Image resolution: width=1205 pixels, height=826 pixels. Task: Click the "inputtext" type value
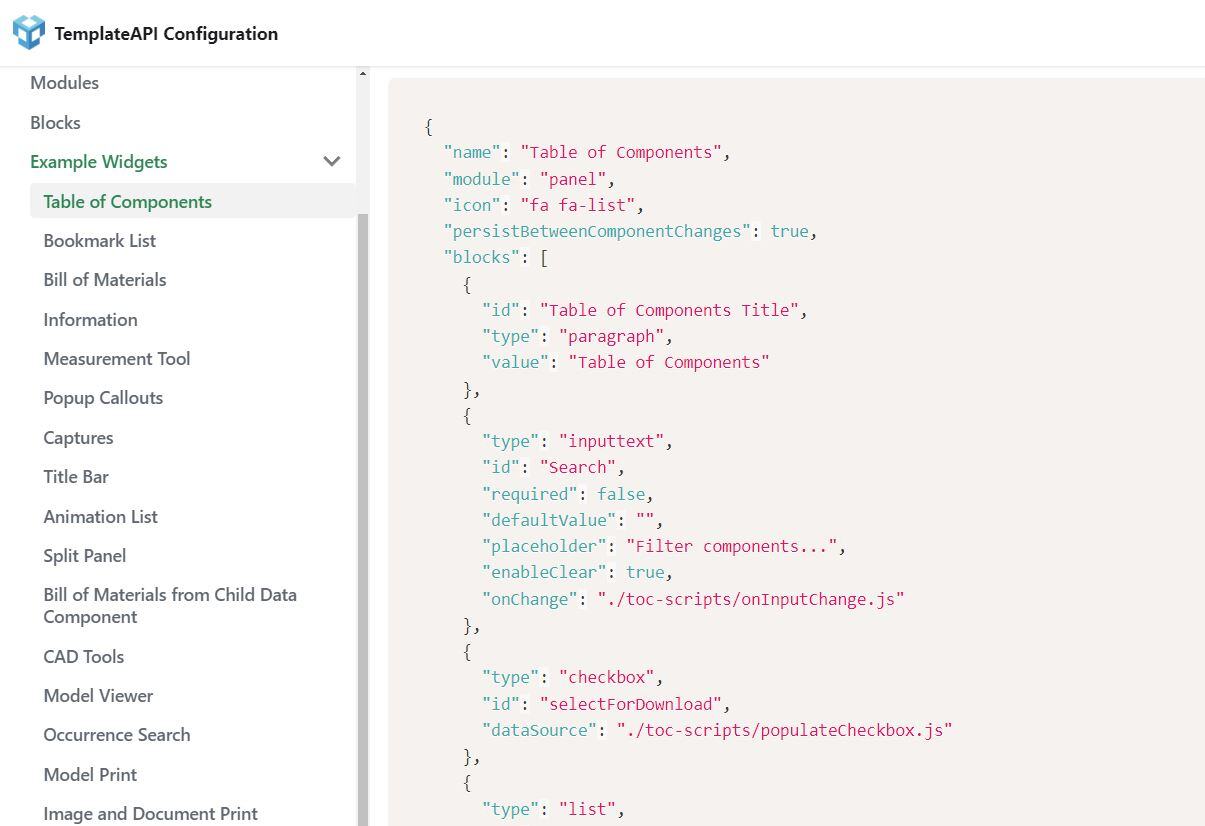[x=611, y=441]
